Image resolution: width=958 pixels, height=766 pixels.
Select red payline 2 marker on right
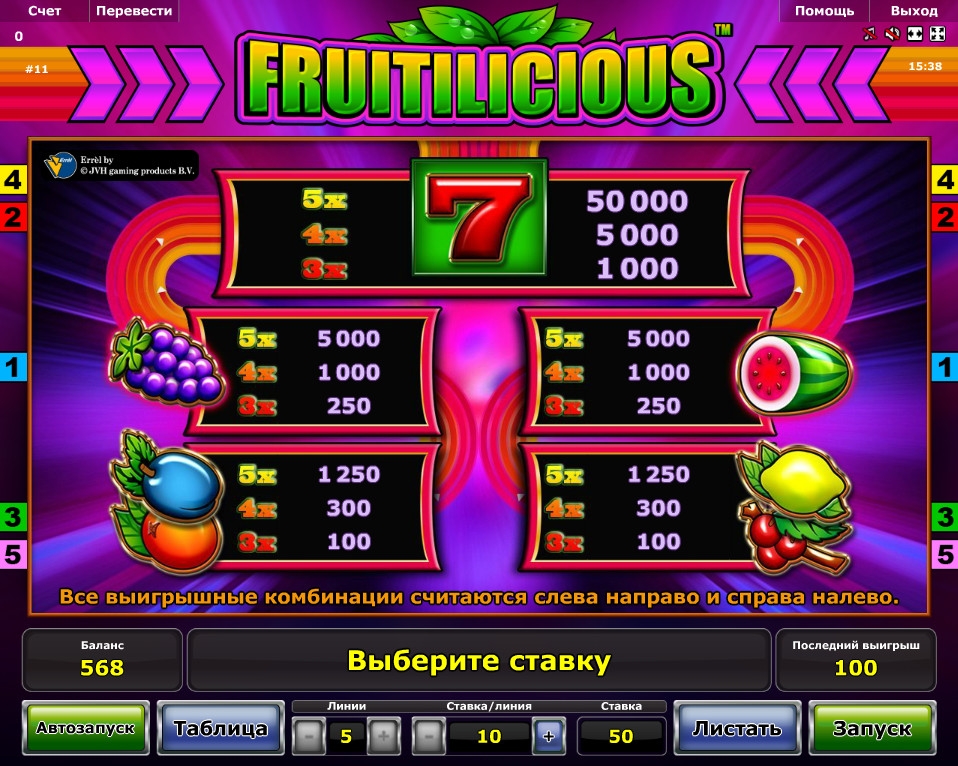(945, 217)
